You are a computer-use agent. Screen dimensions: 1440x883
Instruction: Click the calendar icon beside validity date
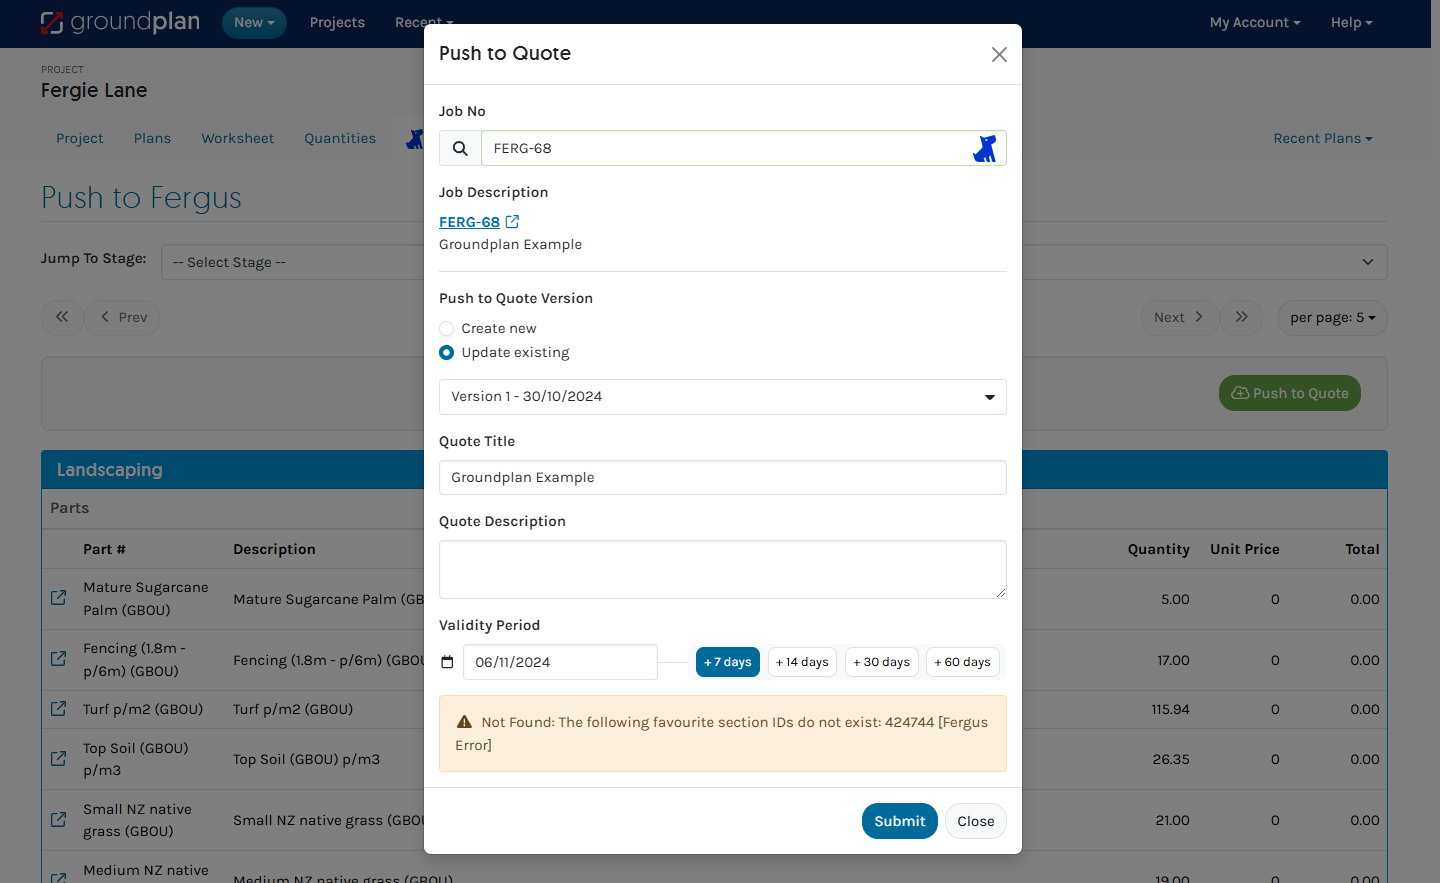pos(447,662)
